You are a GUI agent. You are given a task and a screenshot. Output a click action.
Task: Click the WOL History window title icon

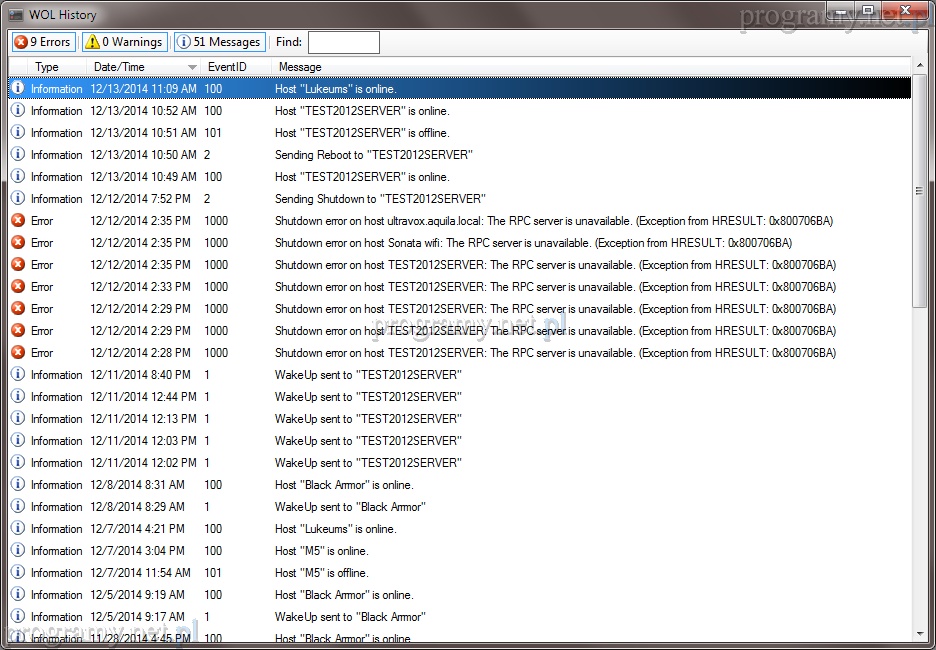click(x=15, y=15)
